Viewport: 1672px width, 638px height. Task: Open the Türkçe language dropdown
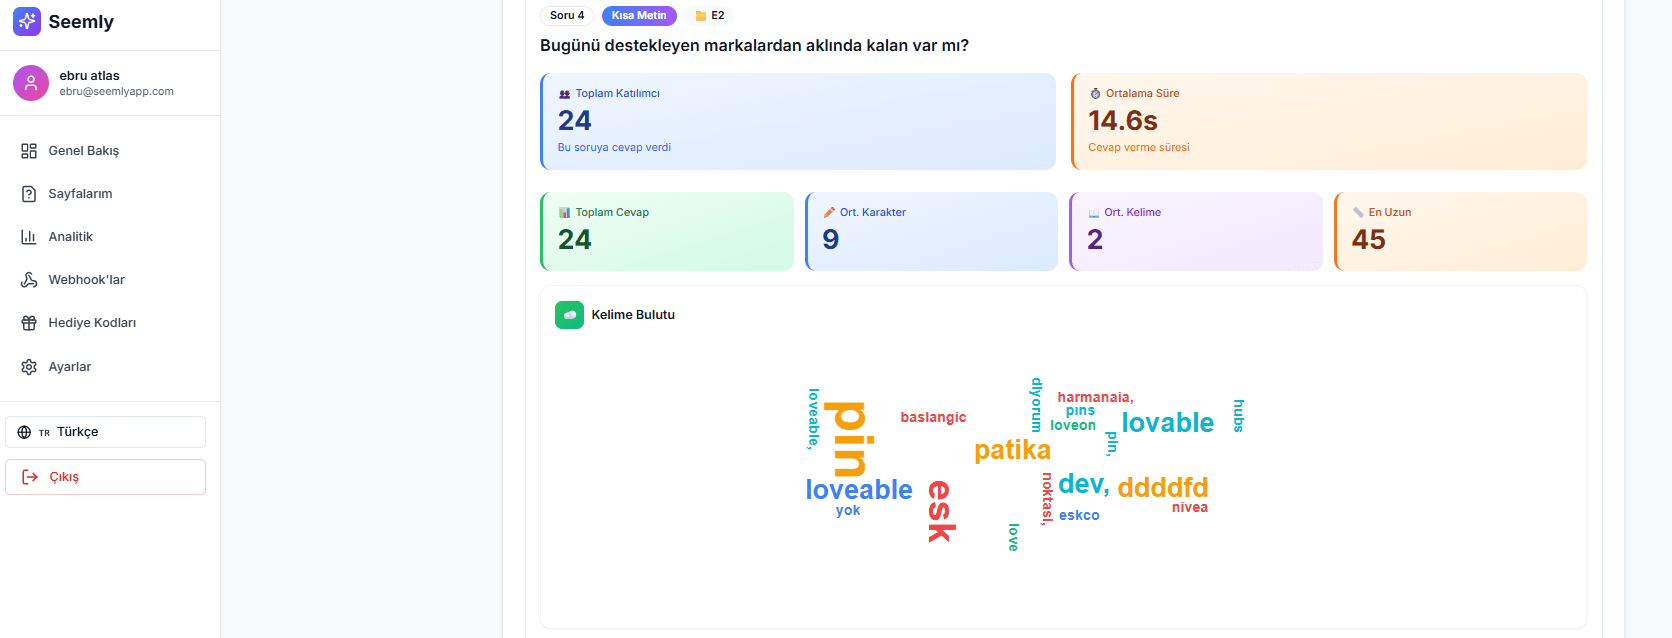(x=105, y=432)
